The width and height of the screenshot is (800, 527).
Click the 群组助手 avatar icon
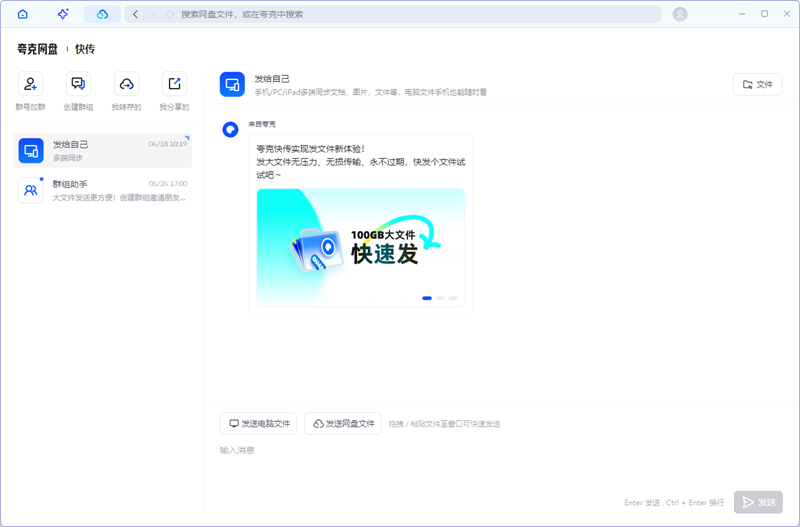[x=31, y=190]
